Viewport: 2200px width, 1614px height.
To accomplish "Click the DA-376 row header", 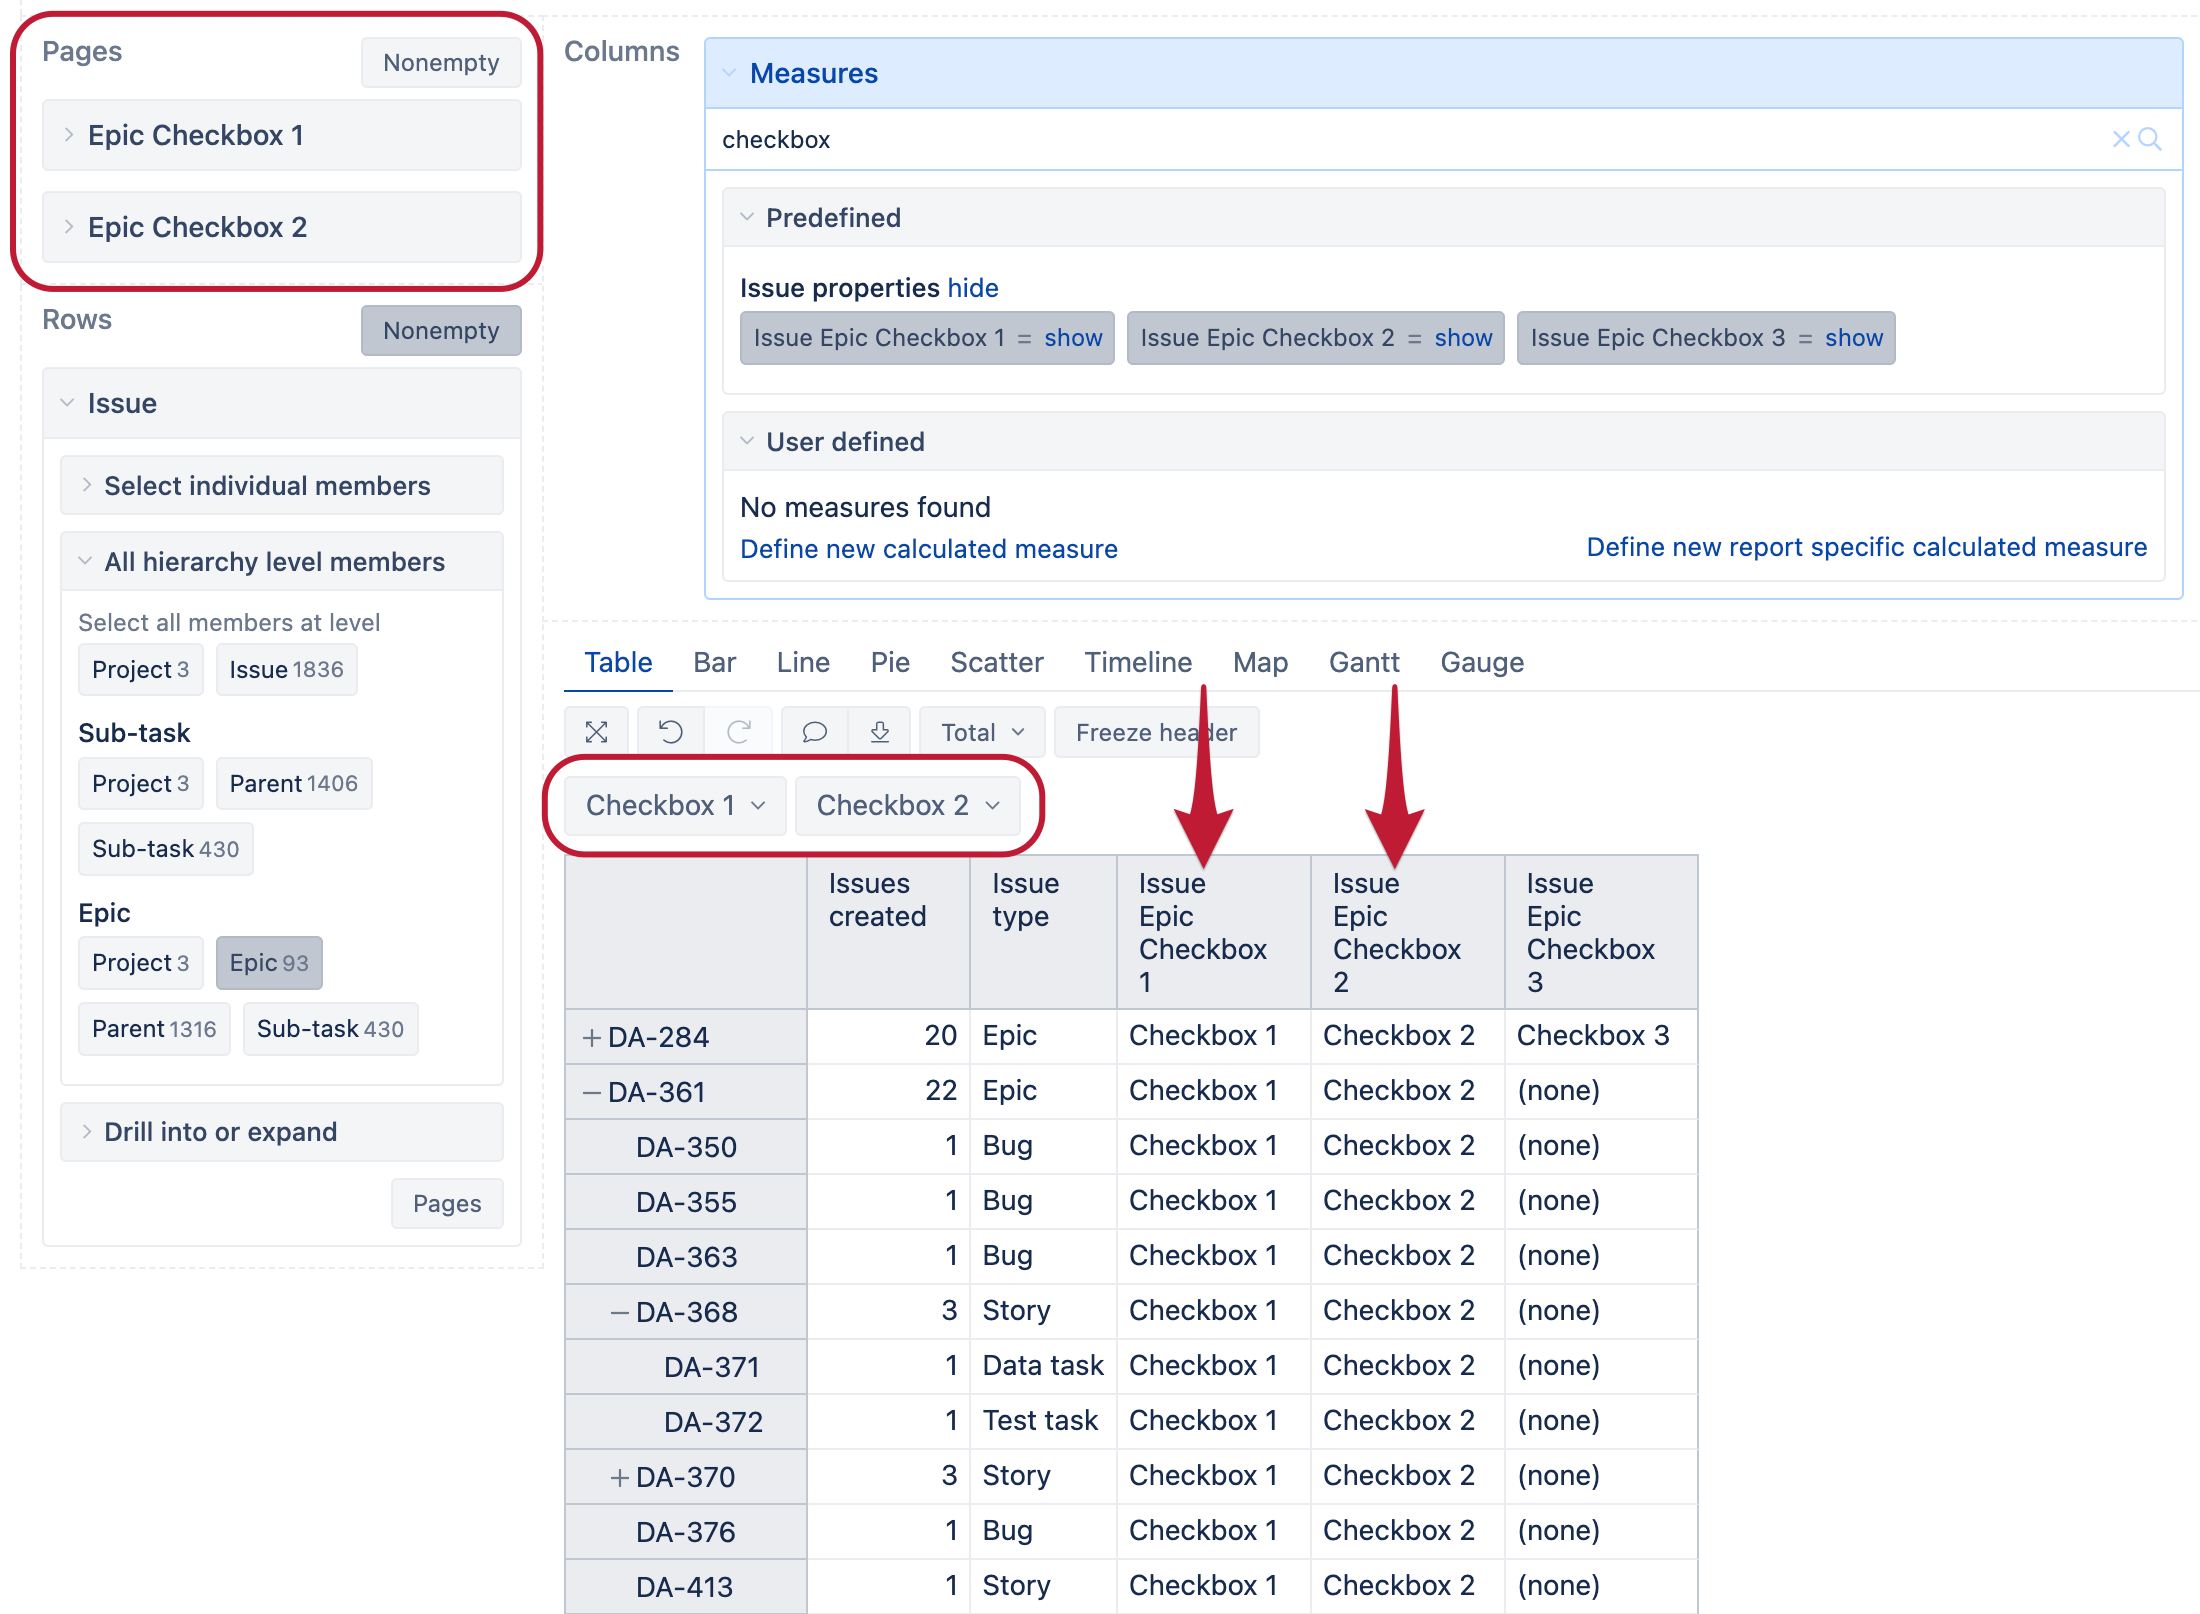I will [x=686, y=1532].
